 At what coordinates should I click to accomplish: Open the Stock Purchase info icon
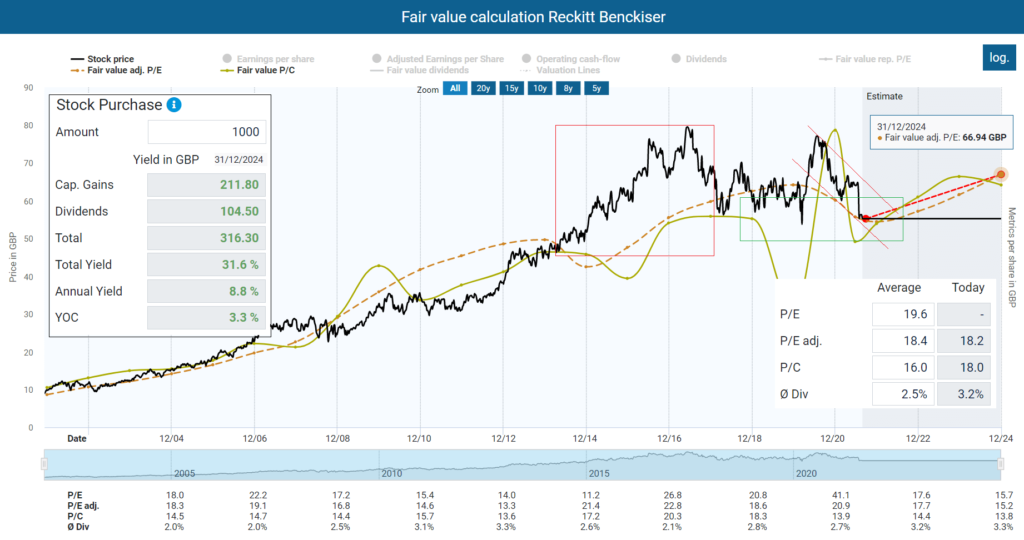pos(174,104)
